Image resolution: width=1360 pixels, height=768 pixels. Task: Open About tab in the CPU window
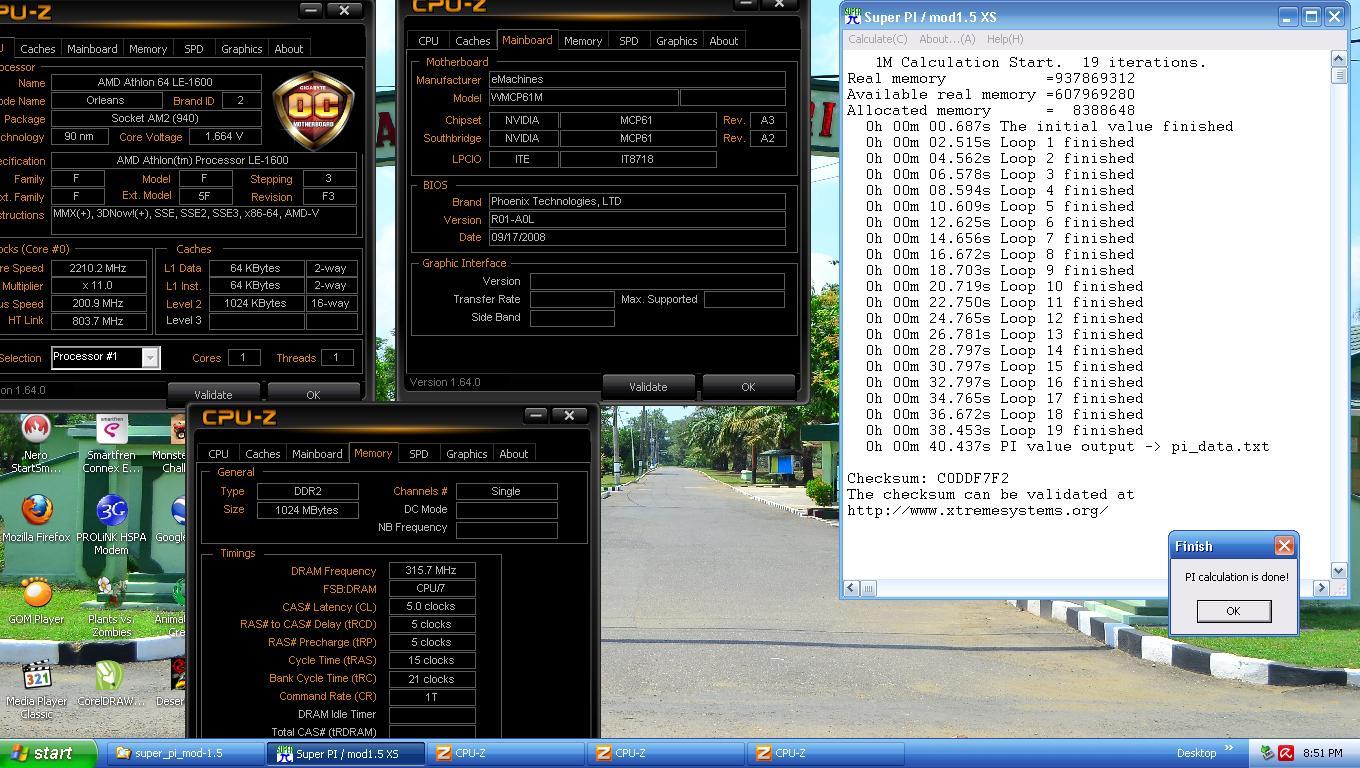[288, 49]
